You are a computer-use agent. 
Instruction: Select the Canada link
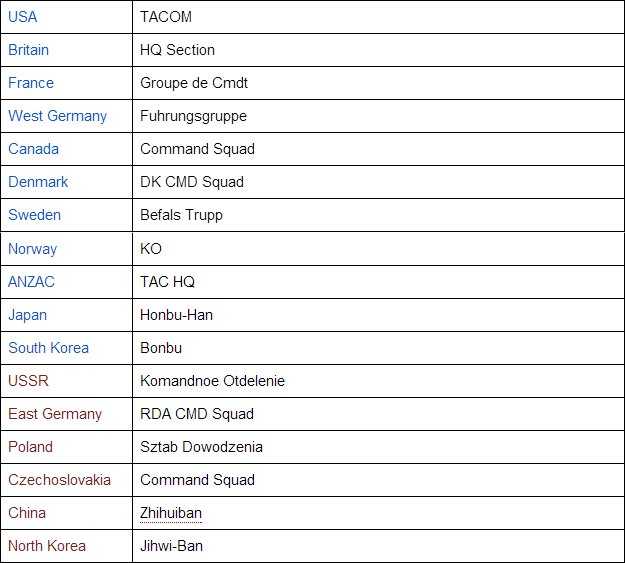(x=33, y=149)
